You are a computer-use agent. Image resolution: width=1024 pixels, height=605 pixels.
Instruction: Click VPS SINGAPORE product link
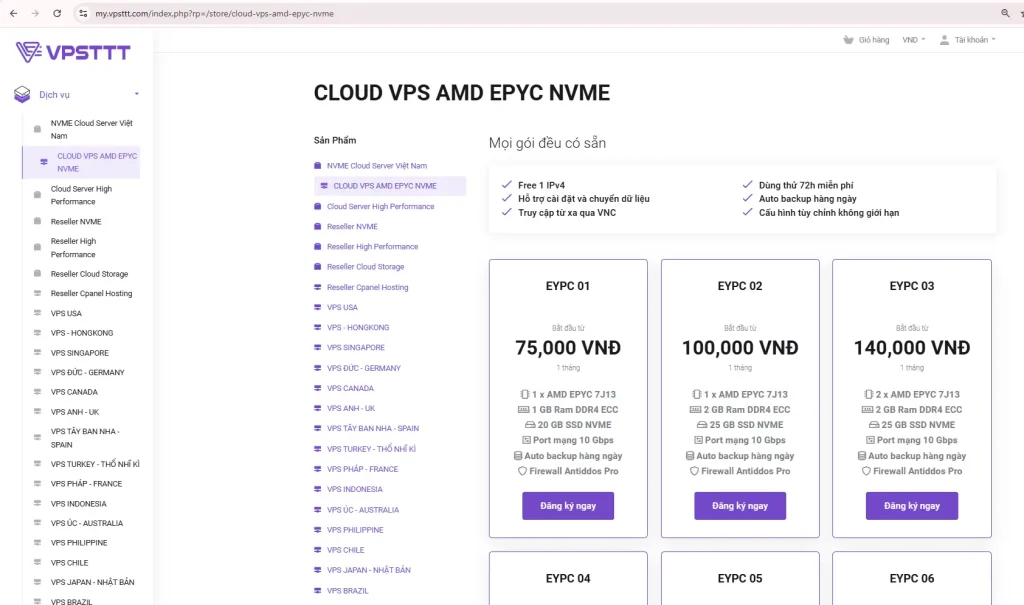pyautogui.click(x=355, y=348)
